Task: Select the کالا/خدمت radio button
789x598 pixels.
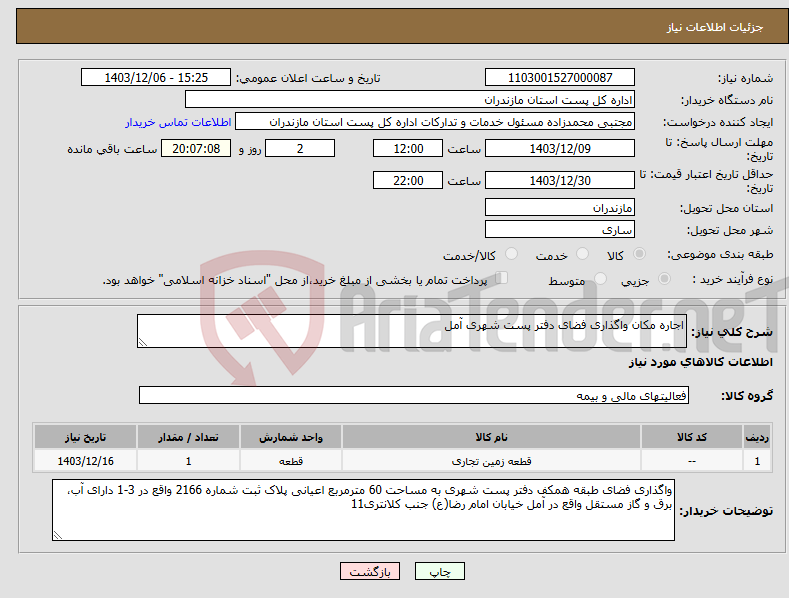Action: pyautogui.click(x=511, y=254)
